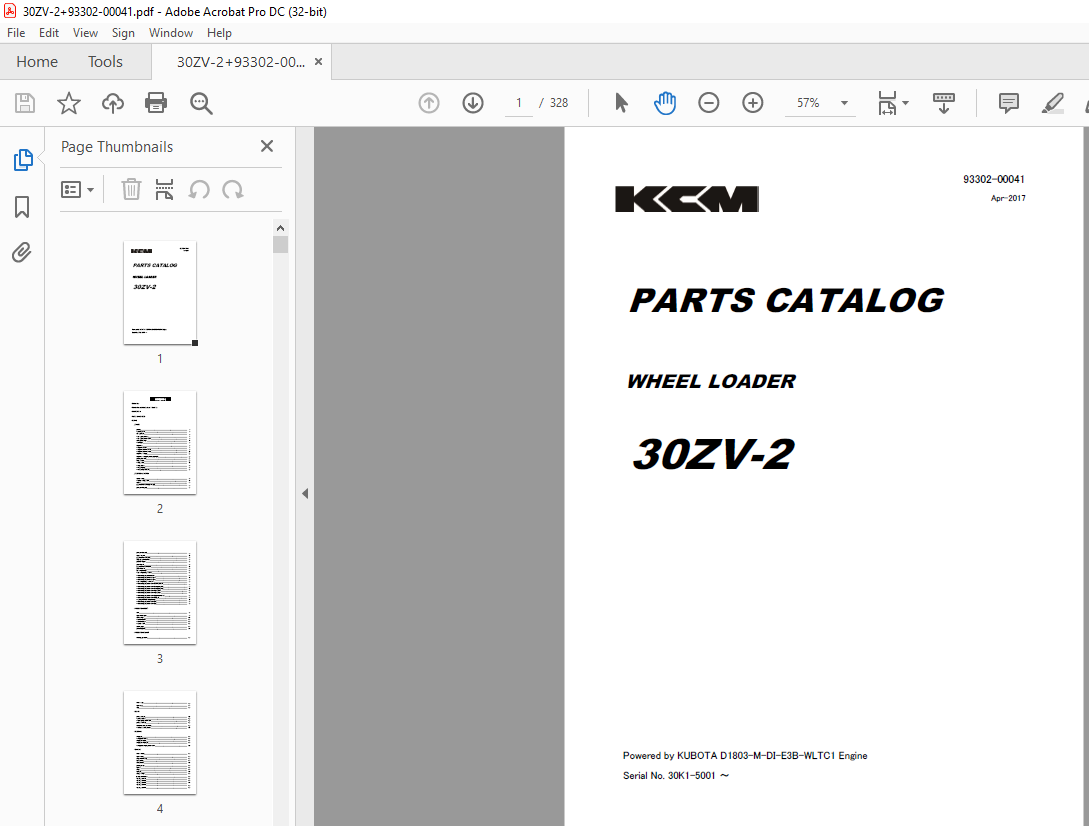Expand fit page options dropdown arrow
1089x826 pixels.
pyautogui.click(x=905, y=103)
